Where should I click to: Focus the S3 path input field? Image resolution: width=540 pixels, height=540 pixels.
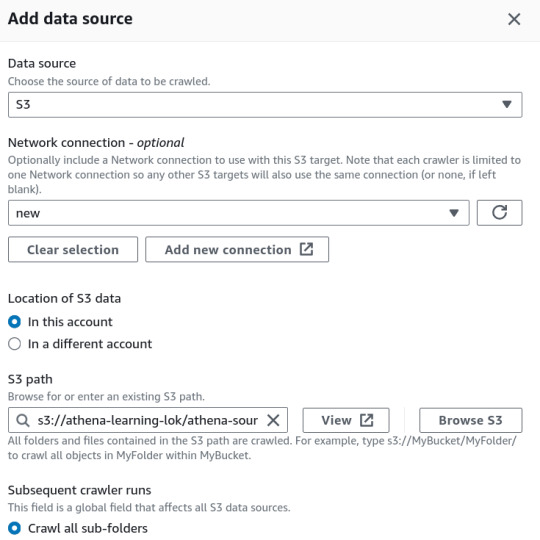[148, 420]
